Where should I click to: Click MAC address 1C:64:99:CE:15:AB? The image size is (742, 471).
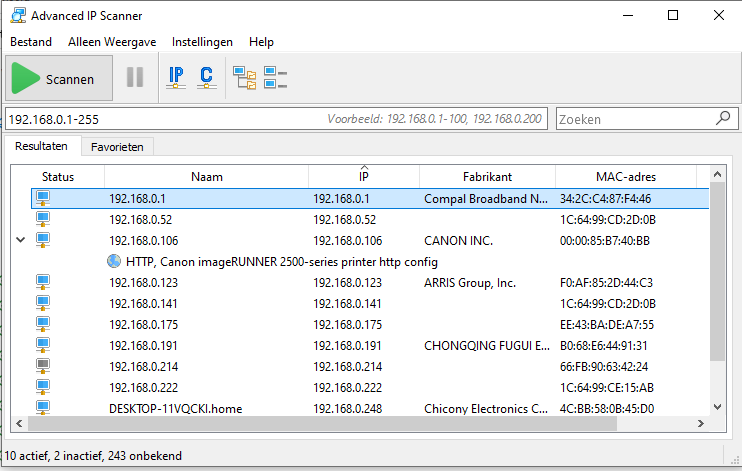coord(607,388)
